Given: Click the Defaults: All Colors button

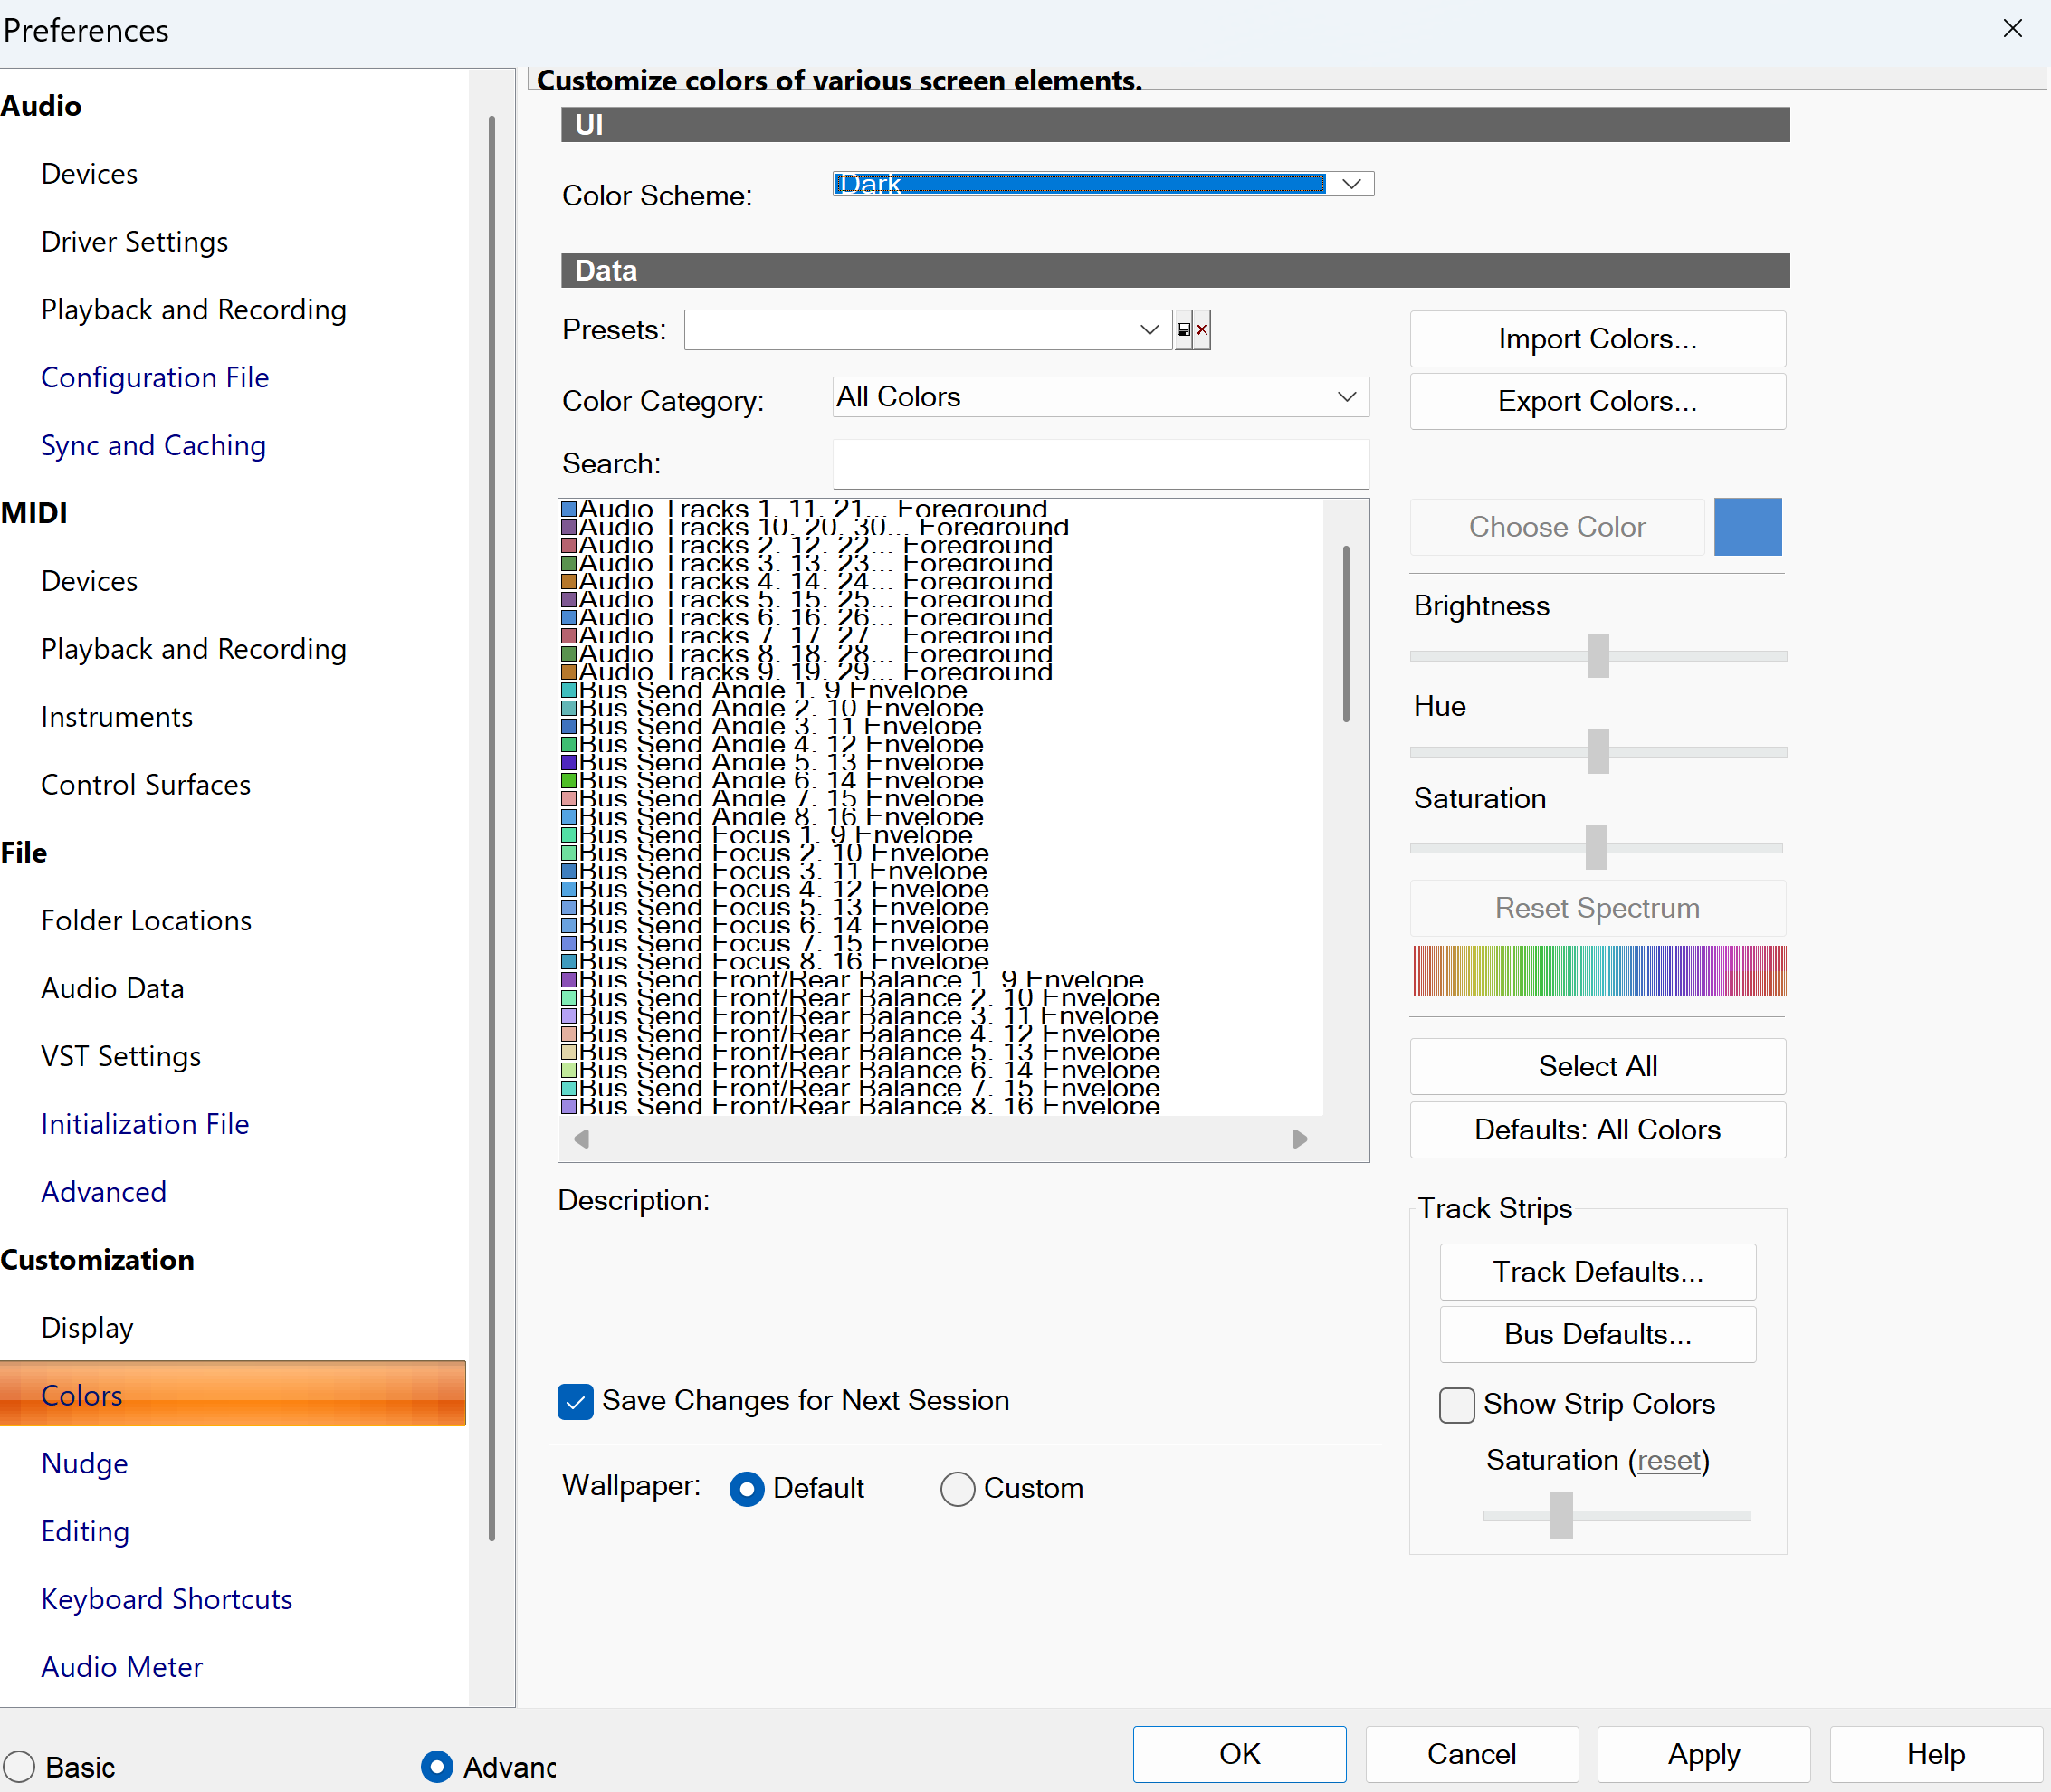Looking at the screenshot, I should [x=1597, y=1129].
